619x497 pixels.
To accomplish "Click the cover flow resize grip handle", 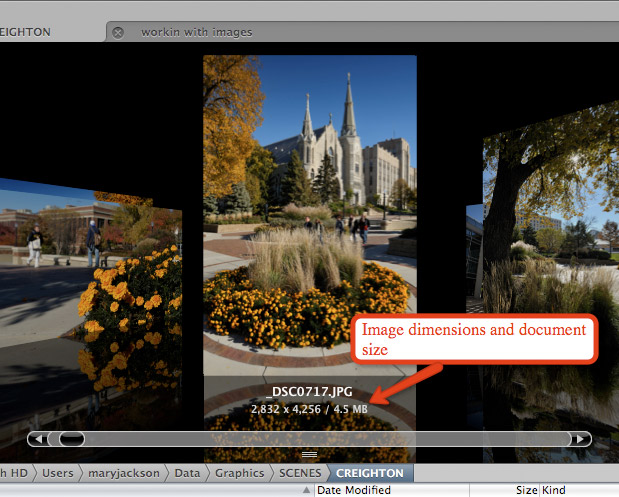I will tap(309, 454).
